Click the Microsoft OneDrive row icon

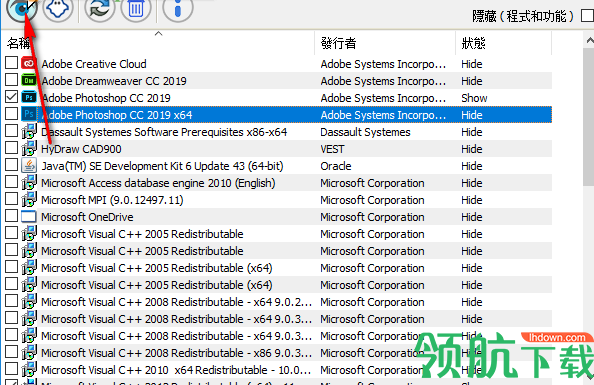click(x=29, y=217)
